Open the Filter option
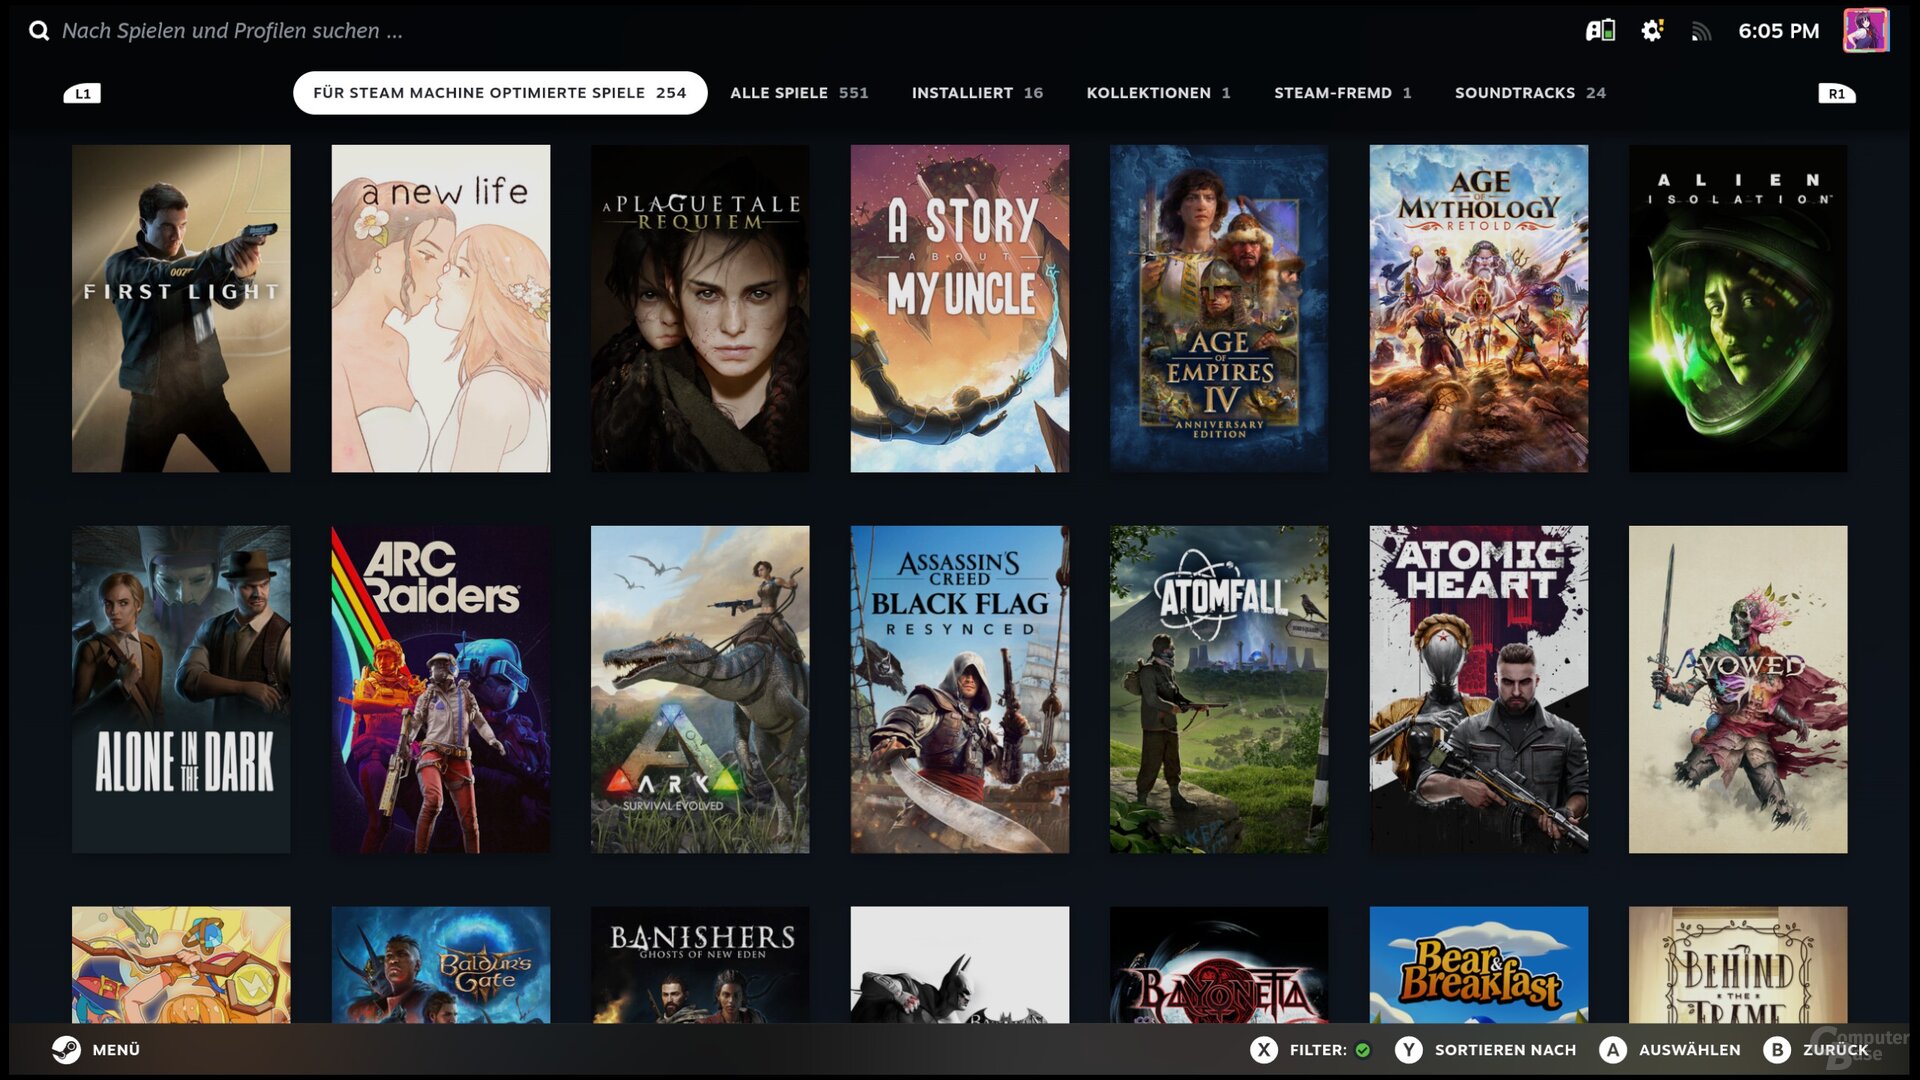Screen dimensions: 1920x1080 point(1310,1050)
